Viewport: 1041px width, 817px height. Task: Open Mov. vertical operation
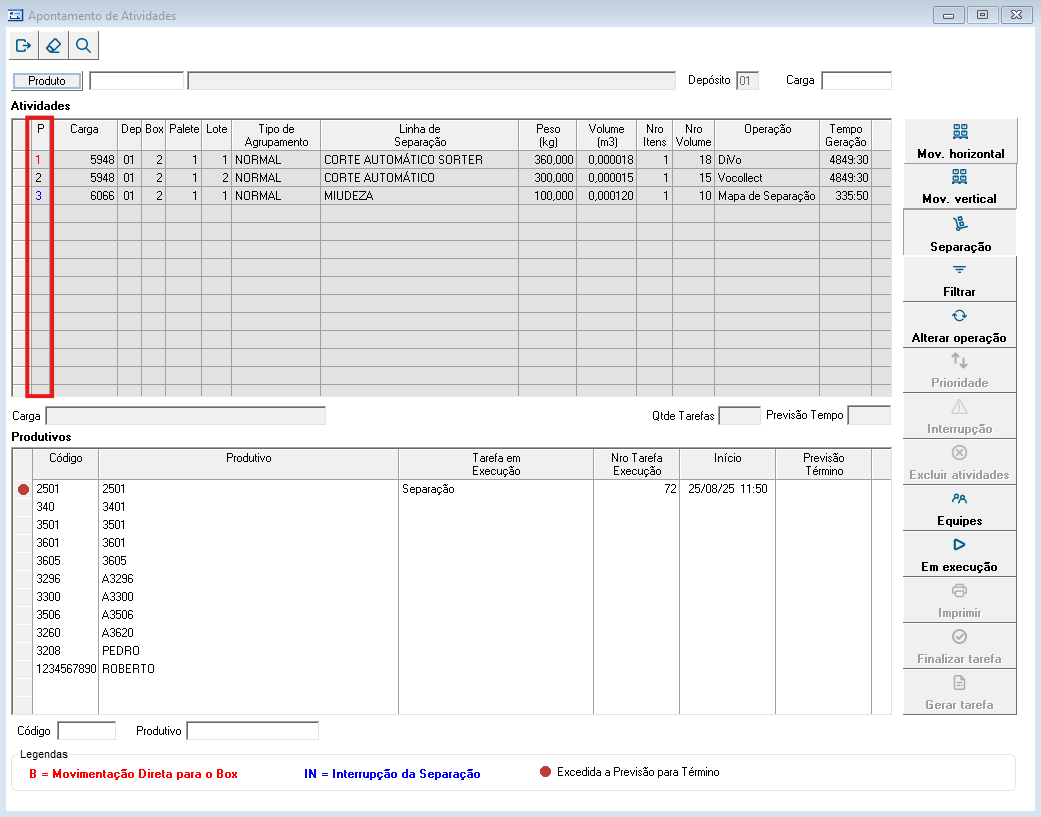point(960,186)
